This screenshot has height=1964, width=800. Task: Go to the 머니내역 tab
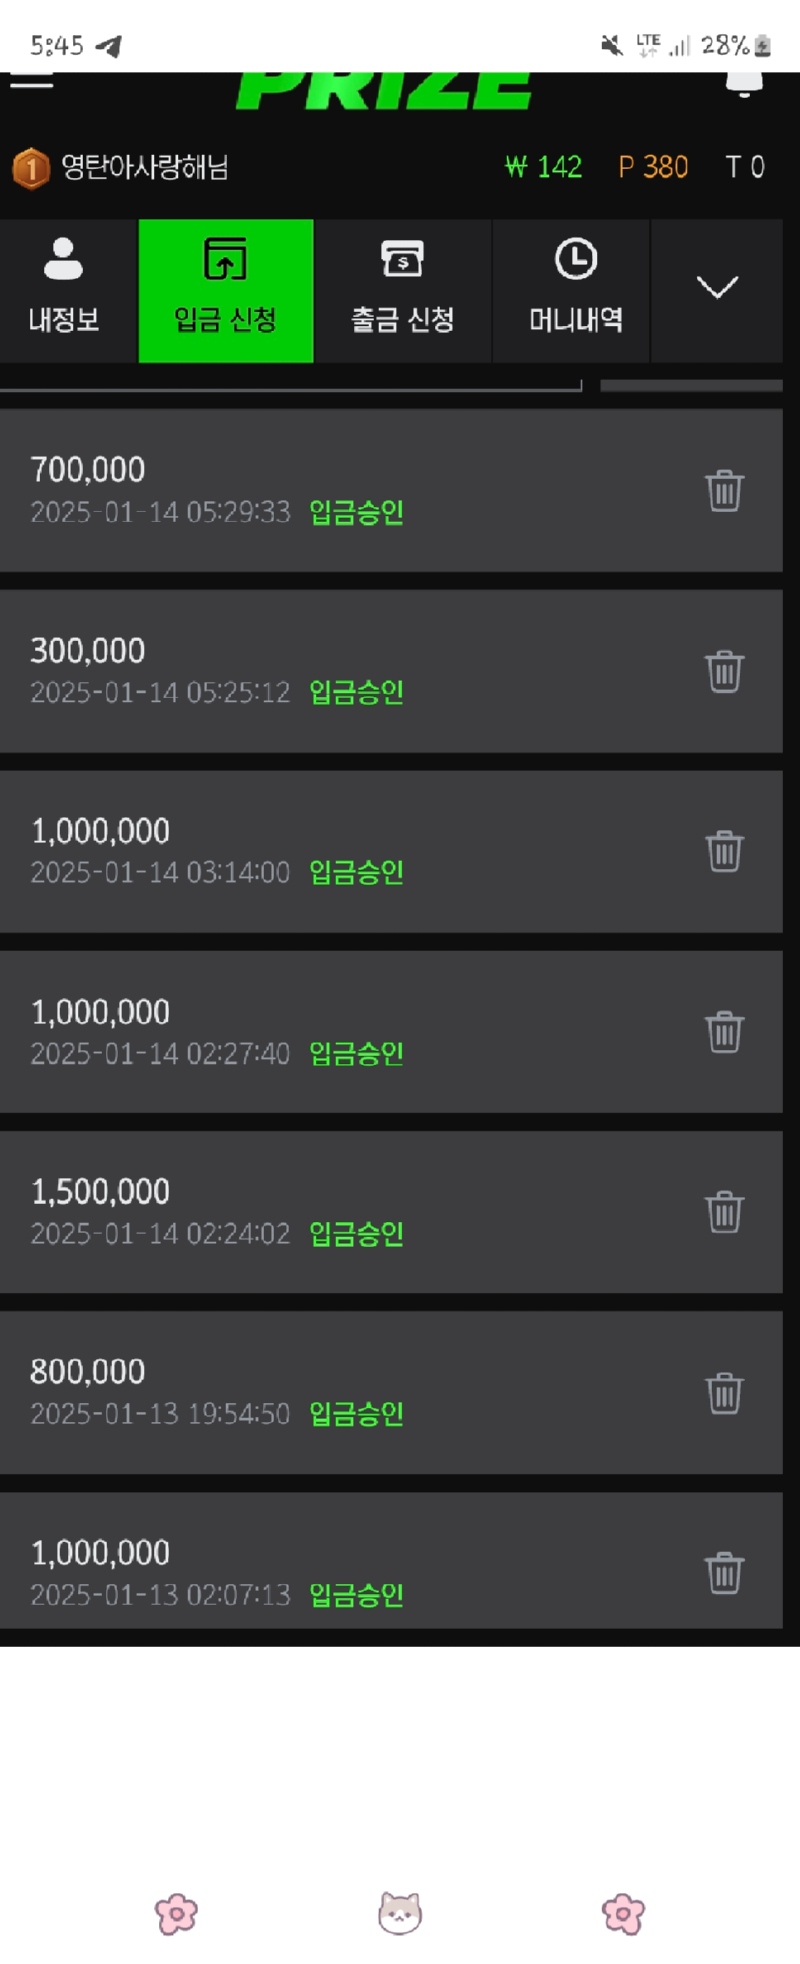click(x=576, y=288)
